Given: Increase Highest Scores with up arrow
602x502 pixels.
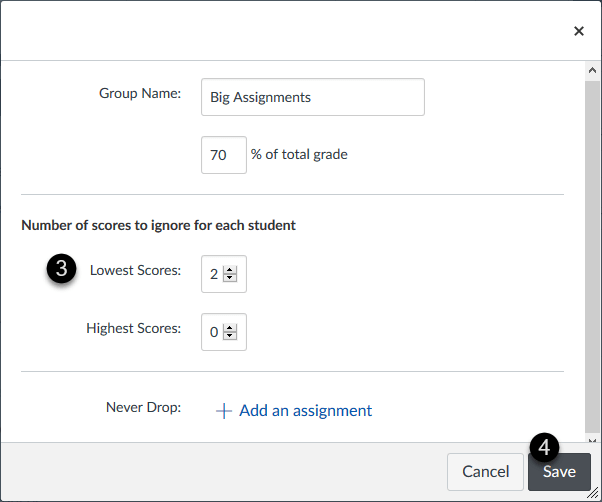Looking at the screenshot, I should (230, 328).
